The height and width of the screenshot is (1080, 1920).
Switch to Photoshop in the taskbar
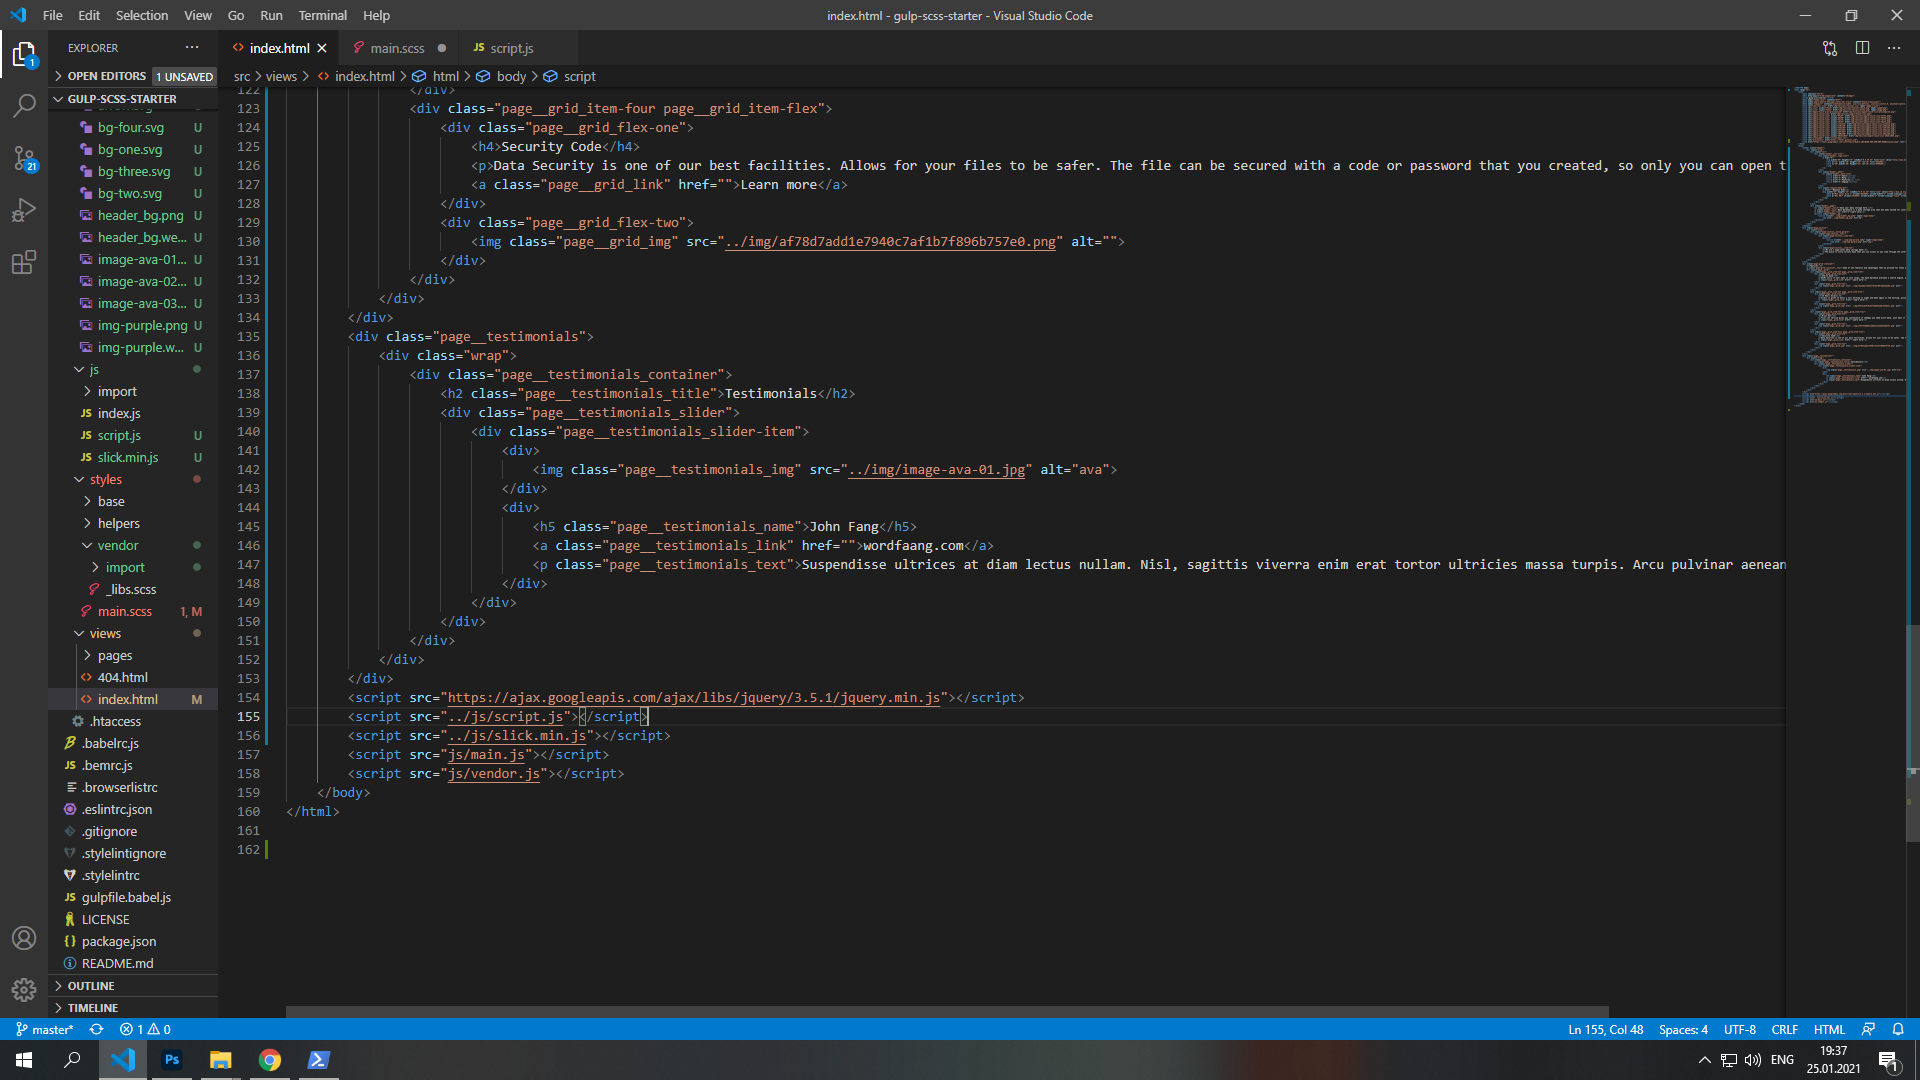[x=172, y=1060]
